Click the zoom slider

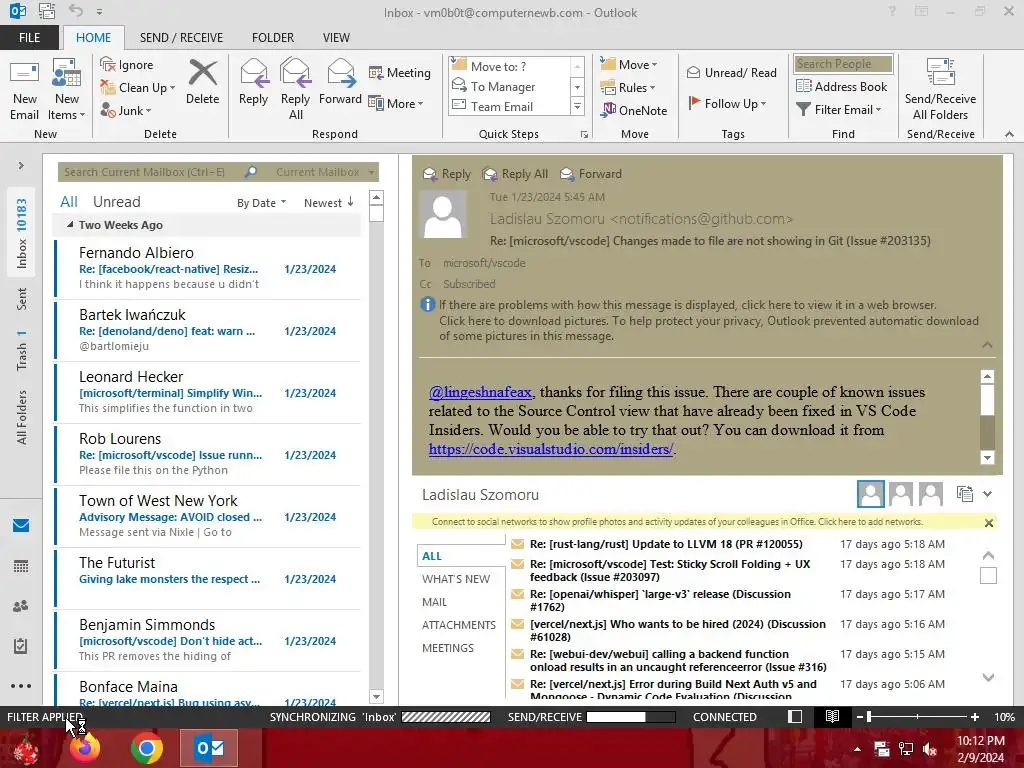918,717
